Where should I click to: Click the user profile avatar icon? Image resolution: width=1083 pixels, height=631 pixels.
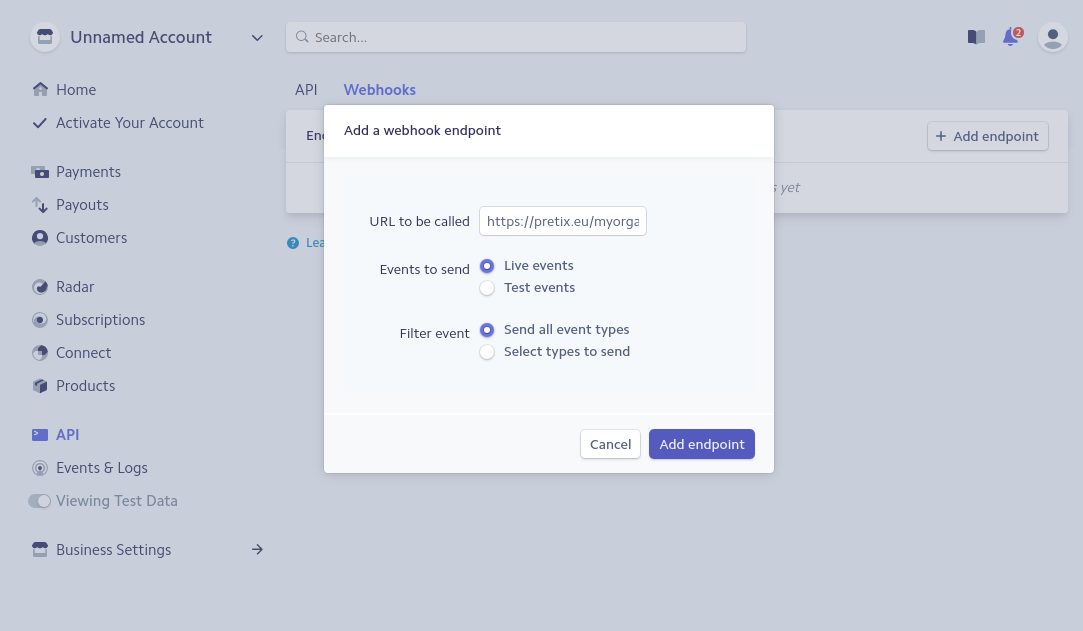tap(1052, 37)
